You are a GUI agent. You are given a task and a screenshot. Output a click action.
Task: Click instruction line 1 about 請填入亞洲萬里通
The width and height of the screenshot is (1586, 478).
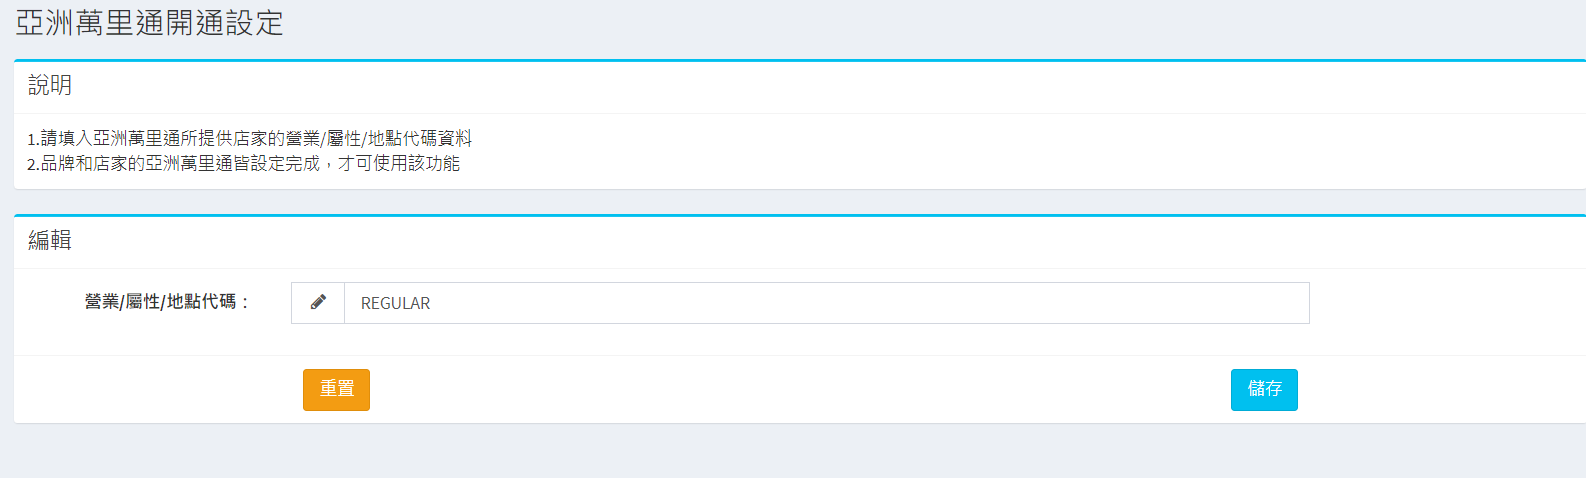(x=249, y=138)
